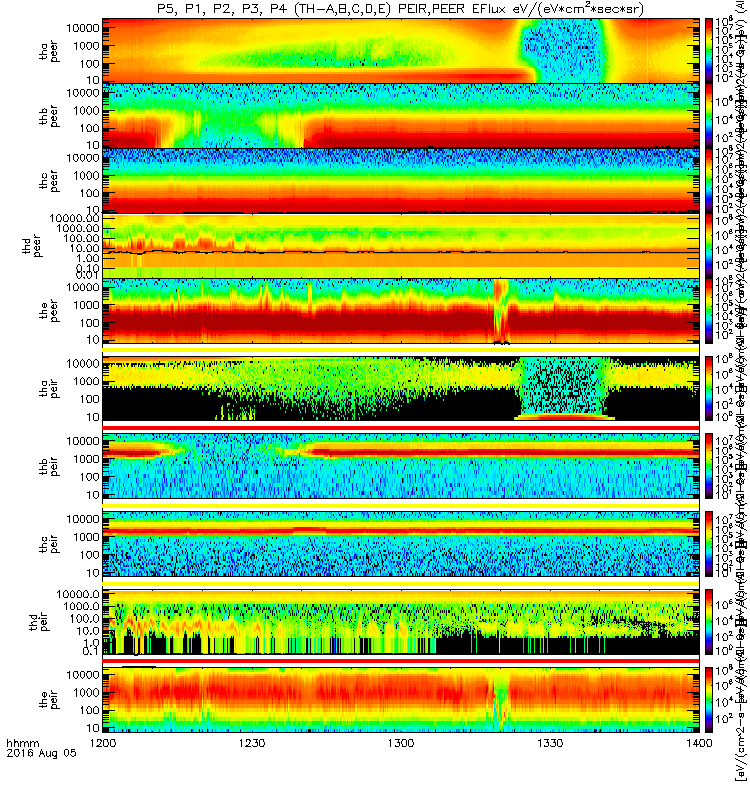The height and width of the screenshot is (800, 750).
Task: Click the '2016 Aug 05' date label
Action: click(41, 753)
